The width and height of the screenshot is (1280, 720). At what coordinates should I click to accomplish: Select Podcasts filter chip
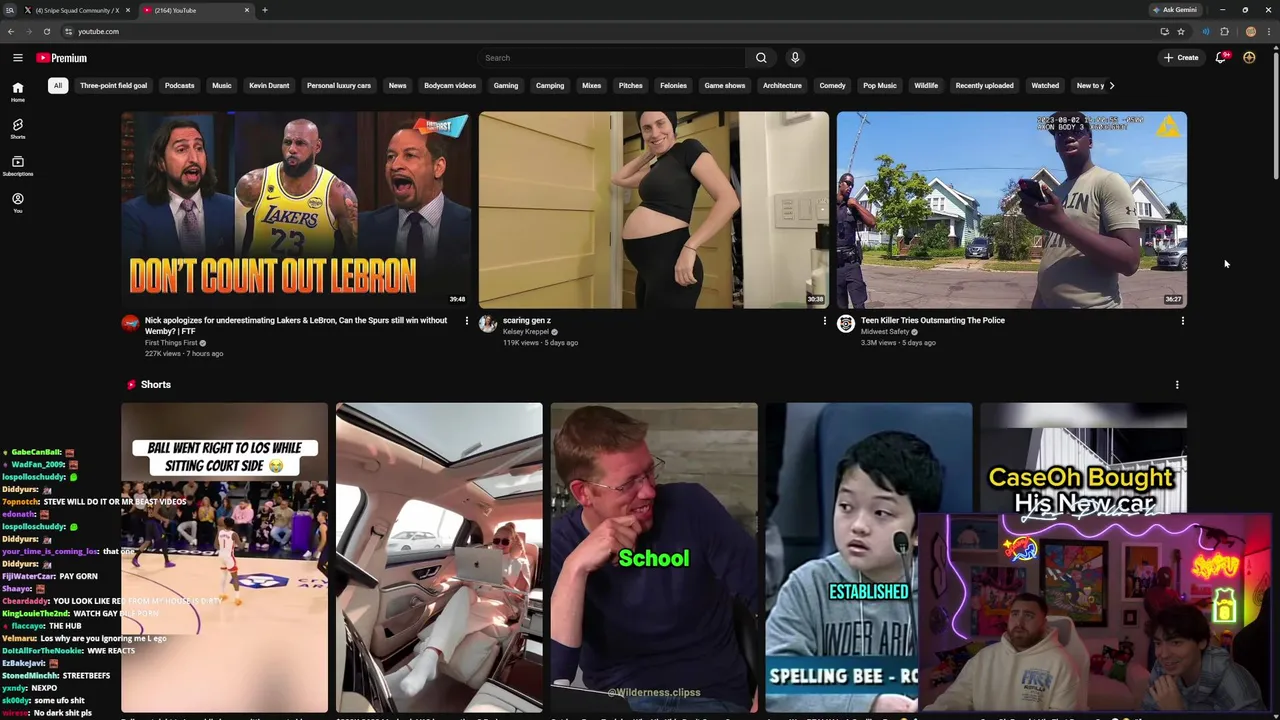[x=180, y=86]
